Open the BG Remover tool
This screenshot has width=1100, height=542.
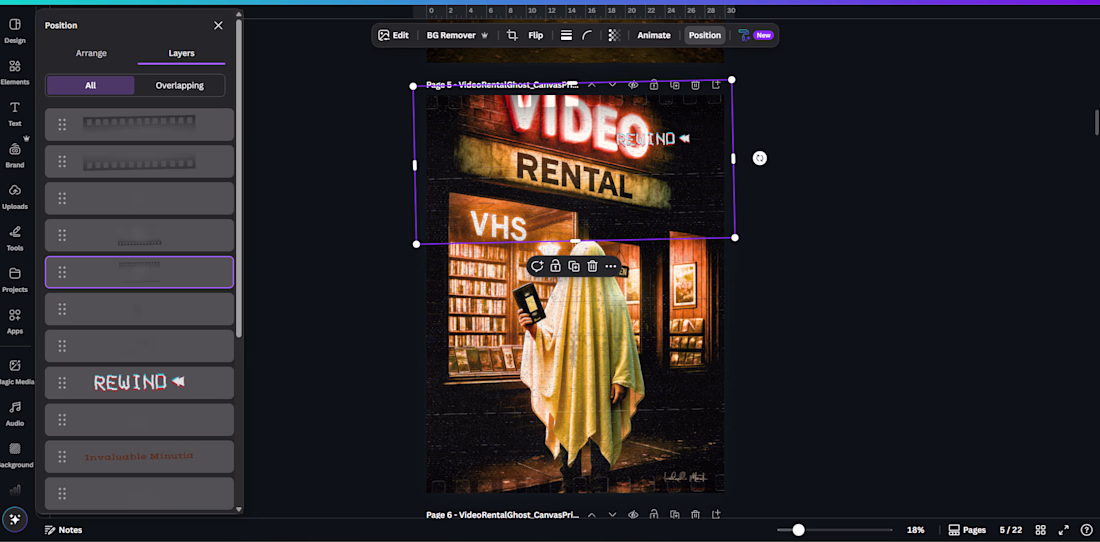click(457, 35)
